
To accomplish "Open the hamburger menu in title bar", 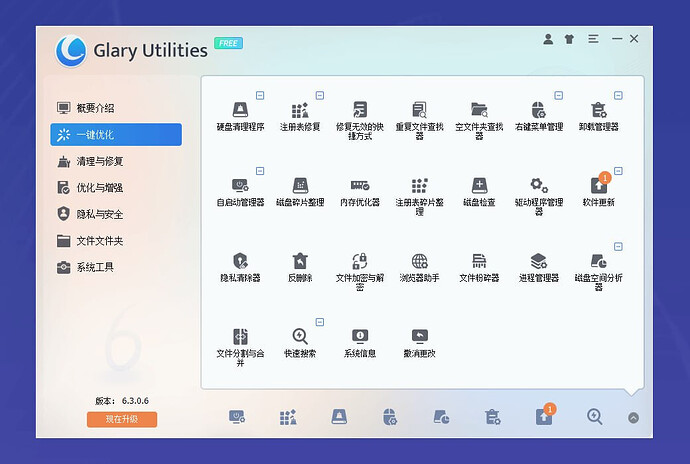I will pyautogui.click(x=593, y=39).
